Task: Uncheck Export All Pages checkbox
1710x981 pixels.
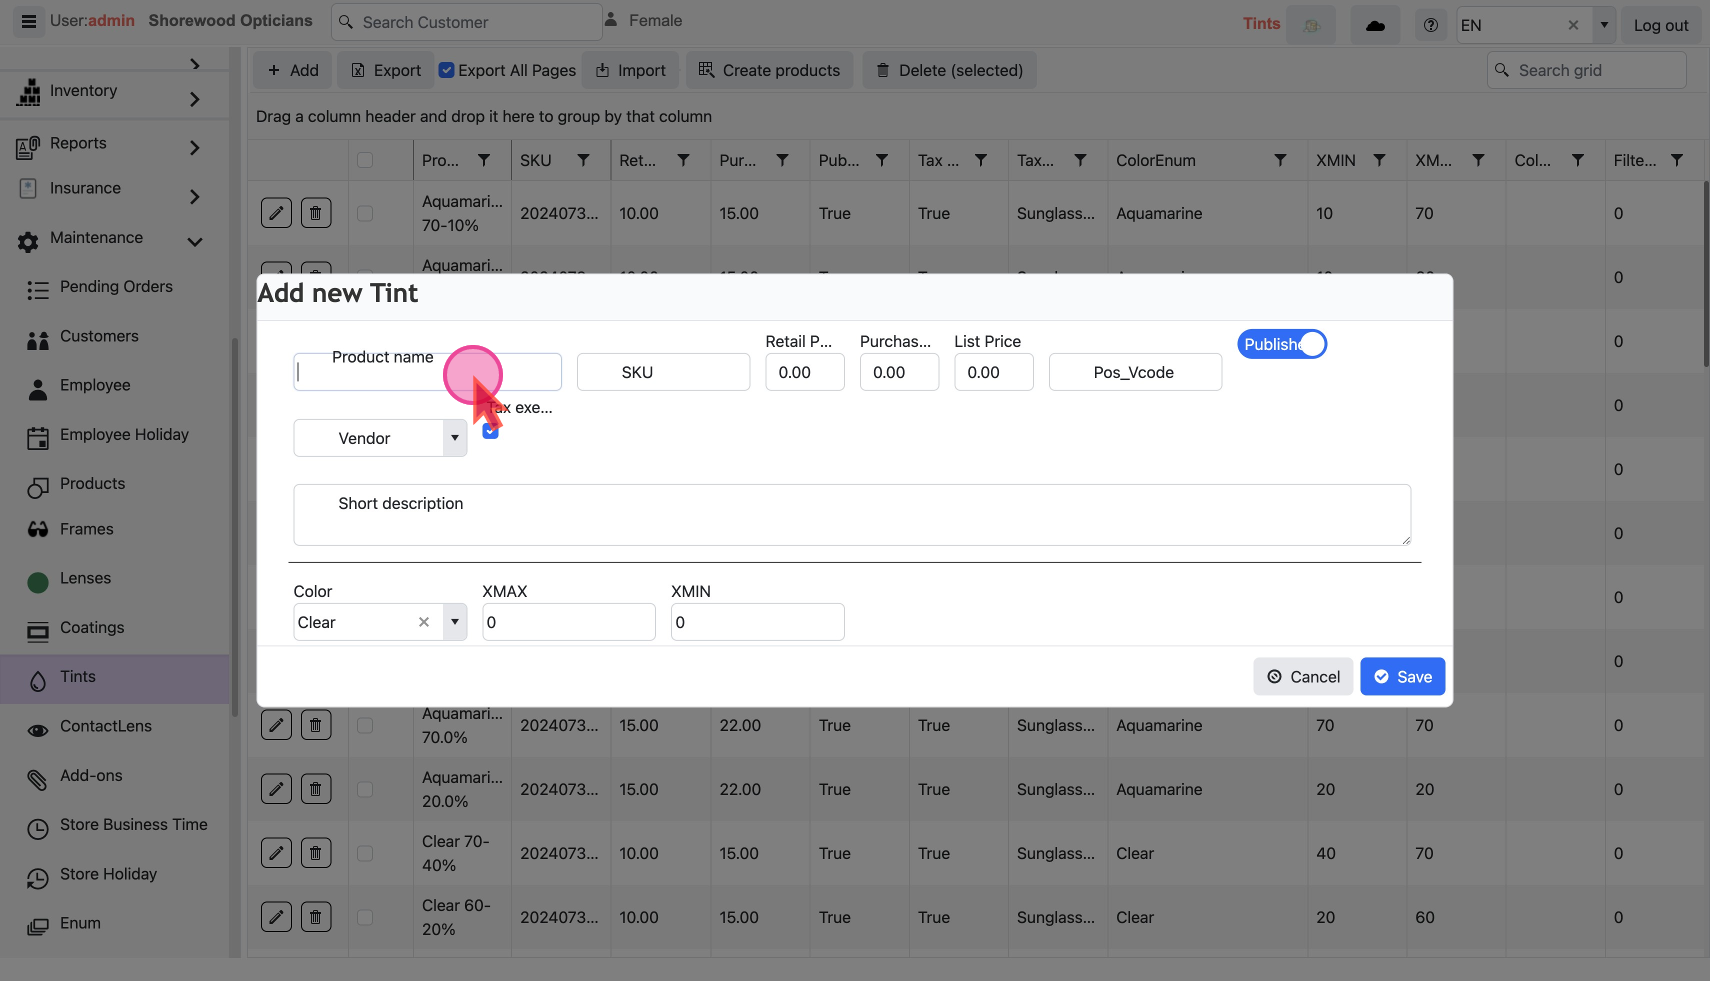Action: [447, 70]
